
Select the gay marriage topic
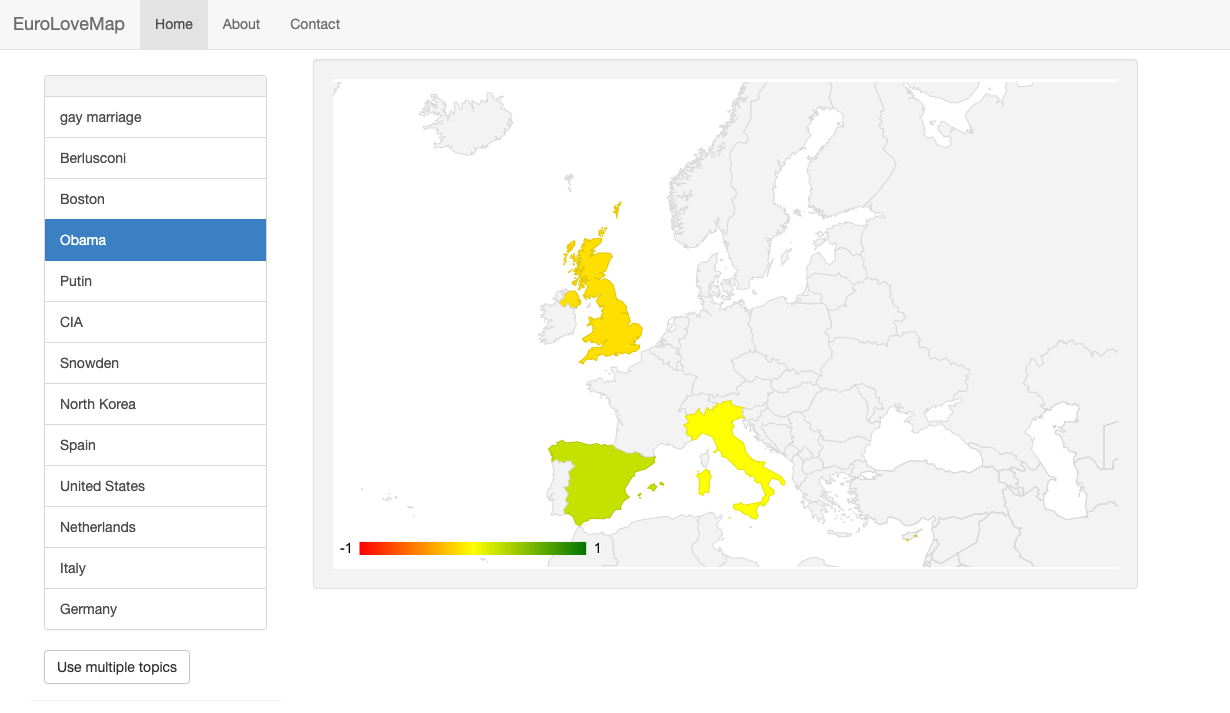(155, 117)
